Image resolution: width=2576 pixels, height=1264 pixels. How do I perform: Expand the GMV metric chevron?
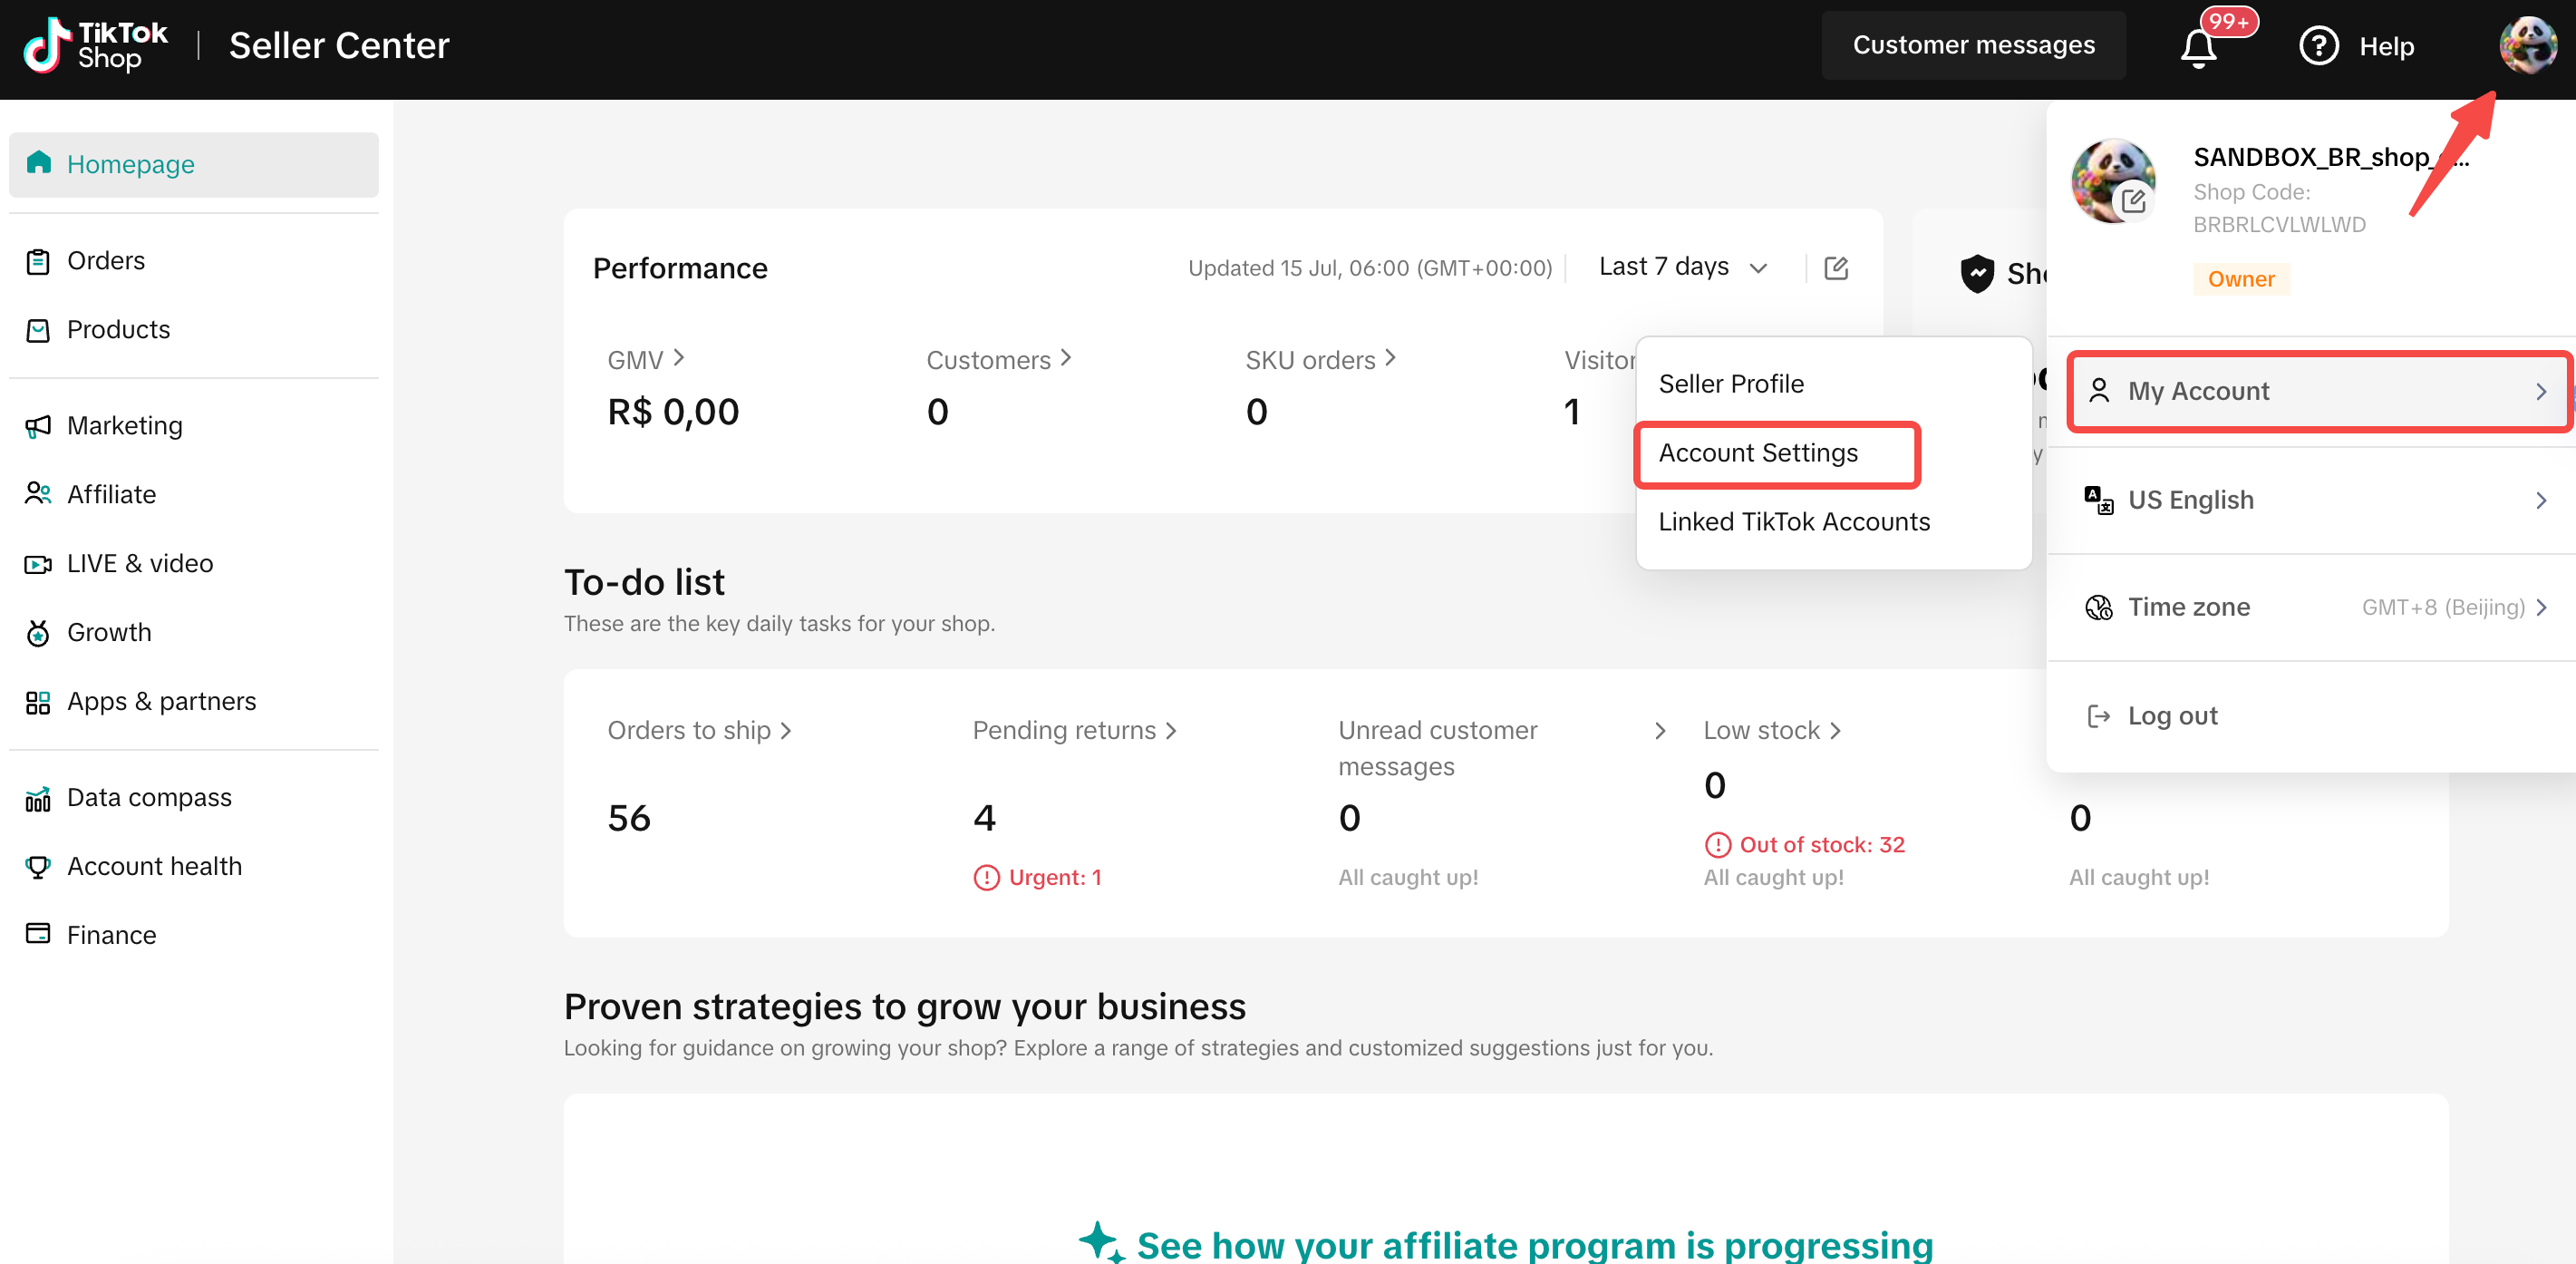pos(679,358)
